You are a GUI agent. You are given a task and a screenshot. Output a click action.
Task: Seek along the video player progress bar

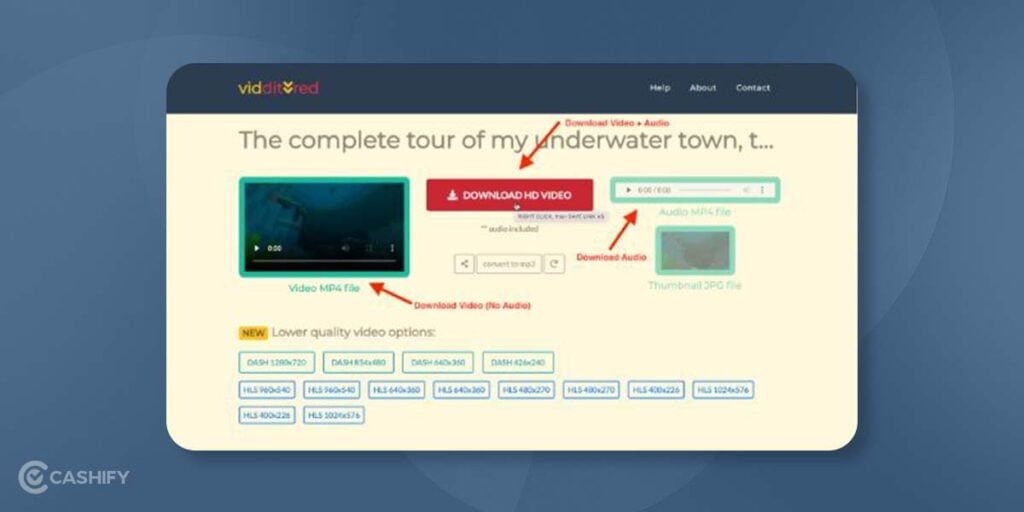(x=325, y=261)
